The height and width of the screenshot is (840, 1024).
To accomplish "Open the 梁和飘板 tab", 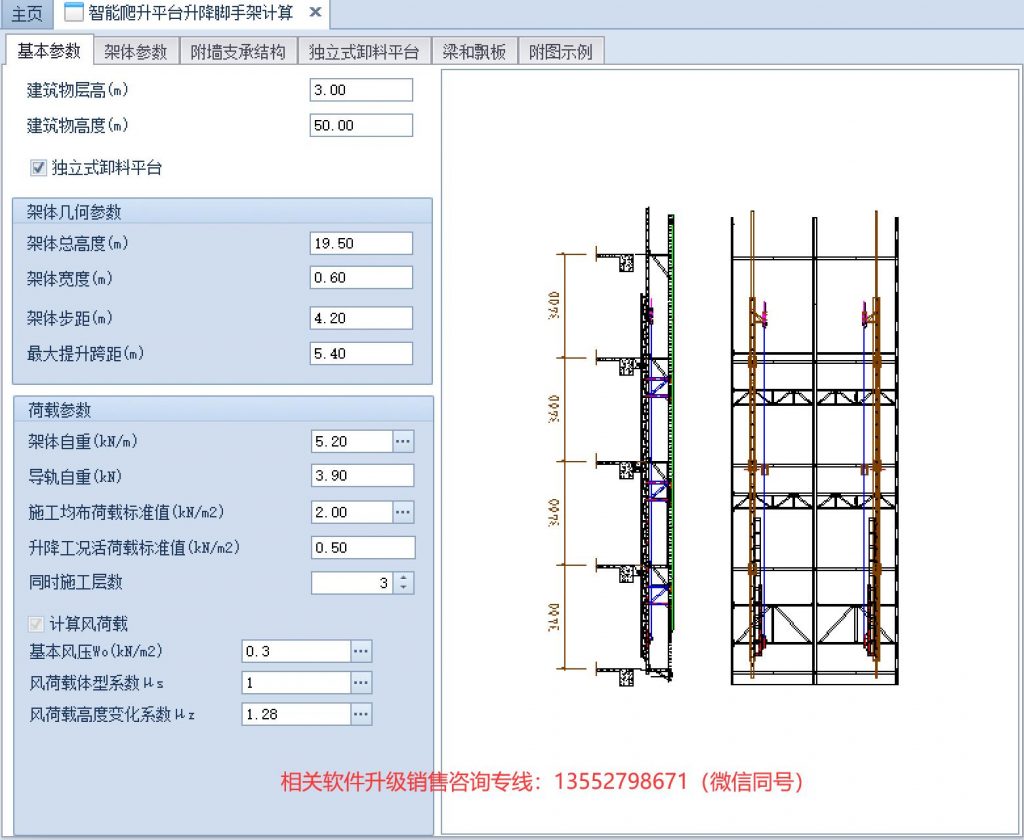I will tap(474, 52).
